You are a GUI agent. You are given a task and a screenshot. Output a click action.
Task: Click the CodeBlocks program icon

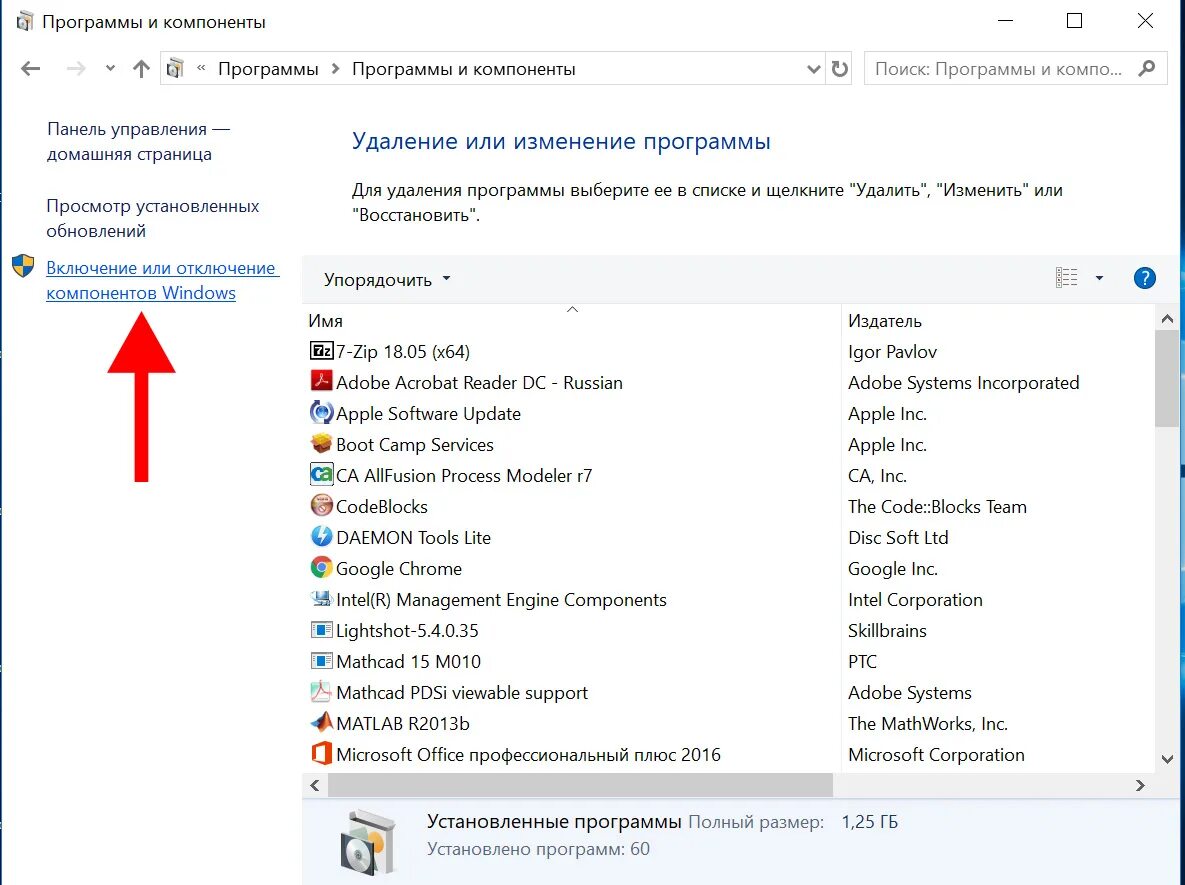[x=321, y=506]
